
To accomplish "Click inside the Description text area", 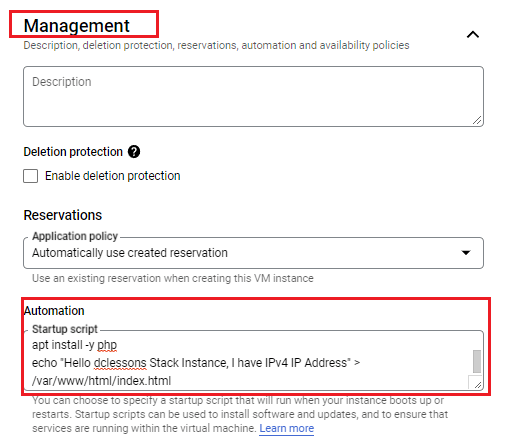I will tap(253, 96).
